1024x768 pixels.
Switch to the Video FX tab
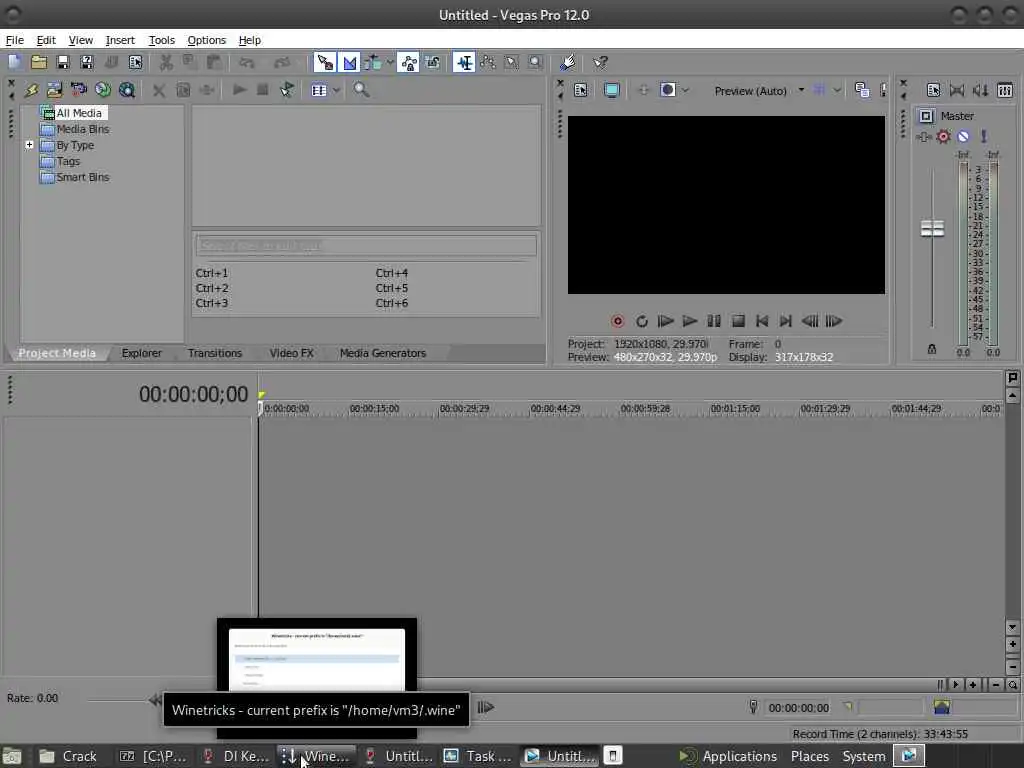coord(291,353)
